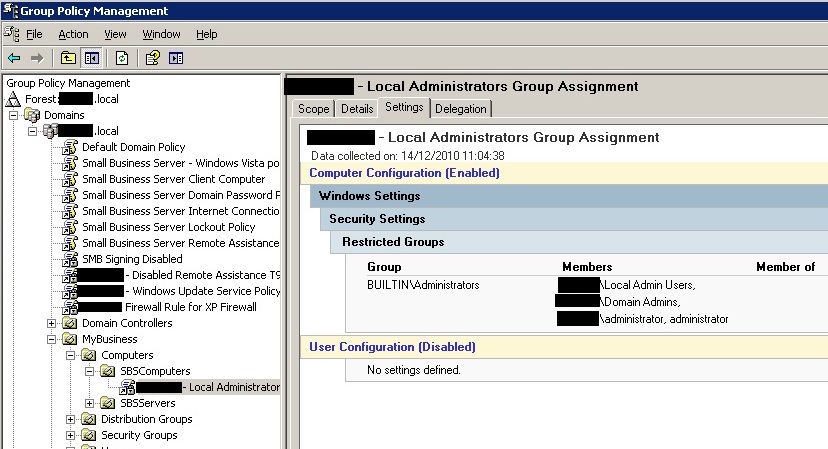828x449 pixels.
Task: Collapse User Configuration (Disabled) section
Action: click(x=564, y=347)
